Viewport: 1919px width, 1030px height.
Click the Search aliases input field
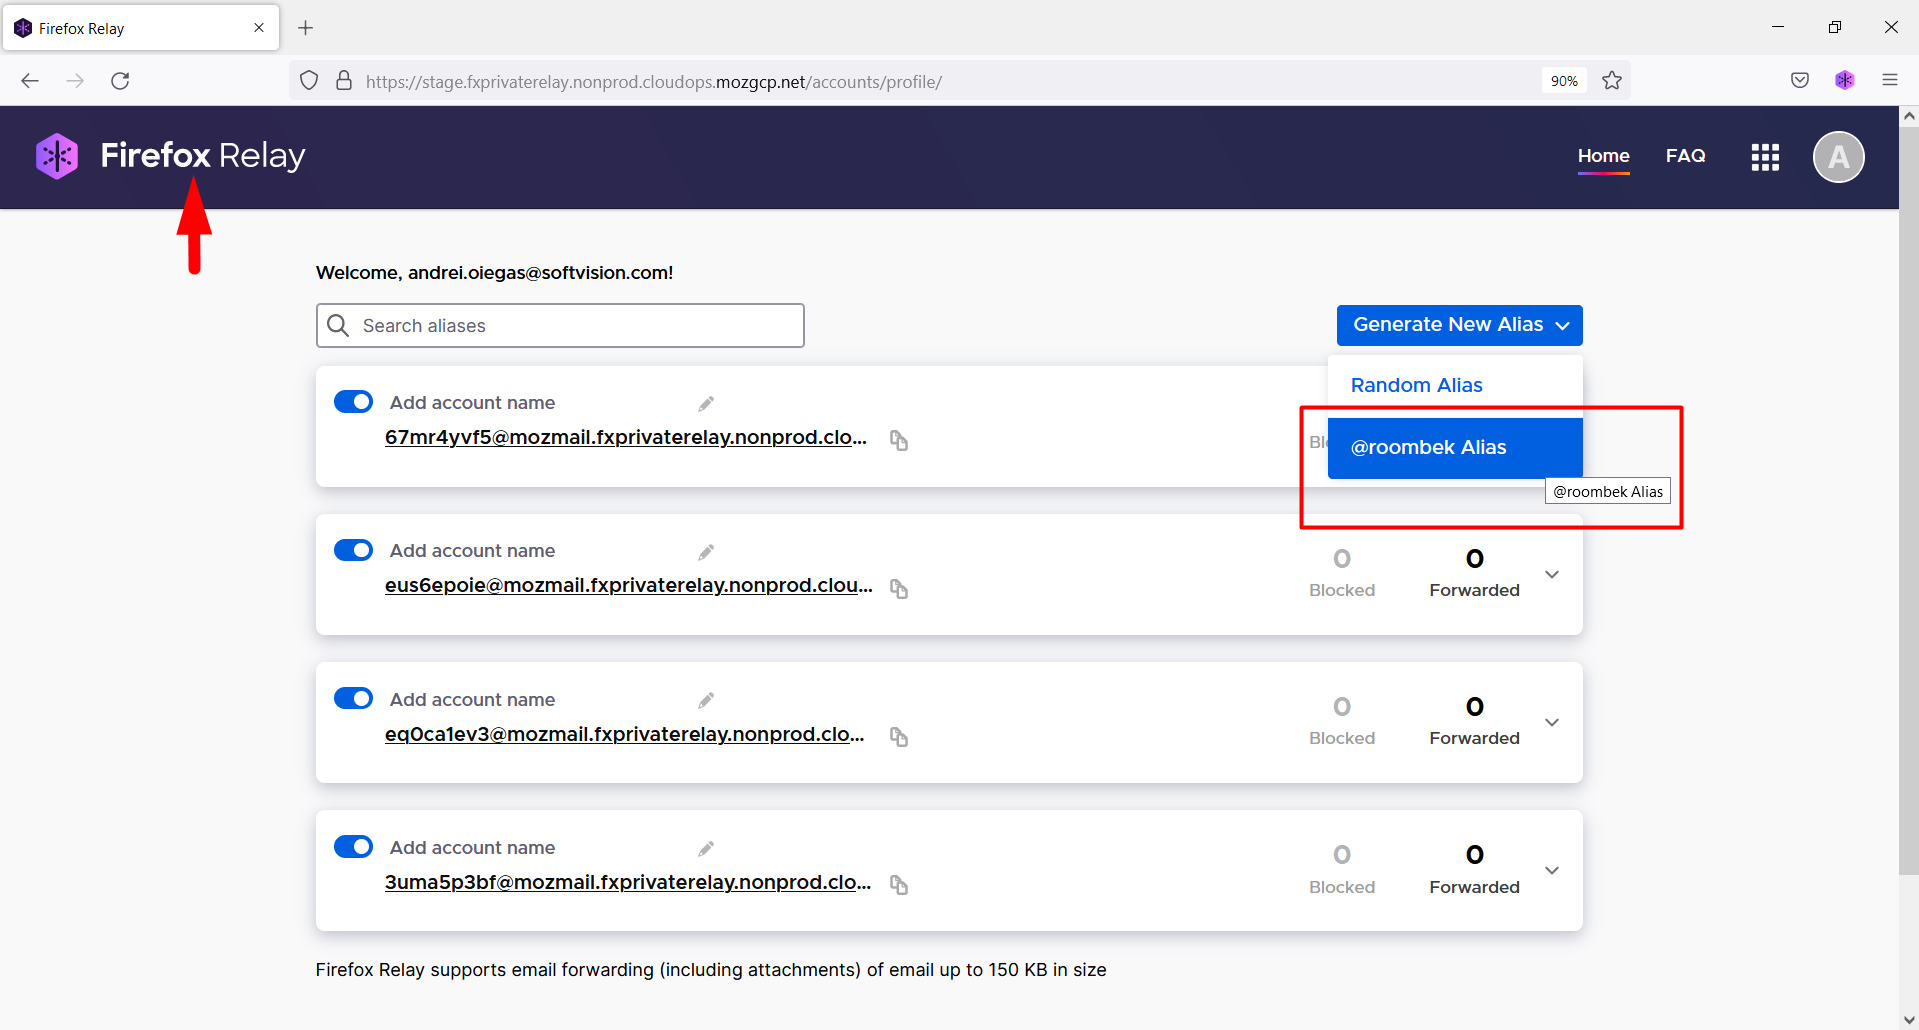tap(559, 325)
